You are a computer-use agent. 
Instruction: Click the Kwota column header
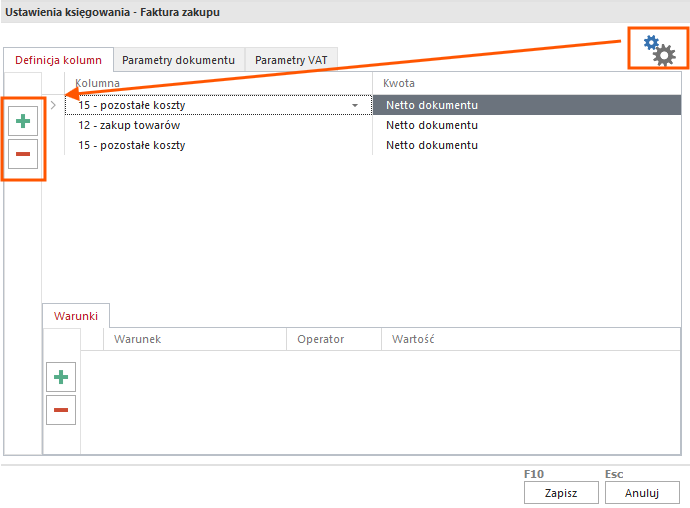coord(399,83)
